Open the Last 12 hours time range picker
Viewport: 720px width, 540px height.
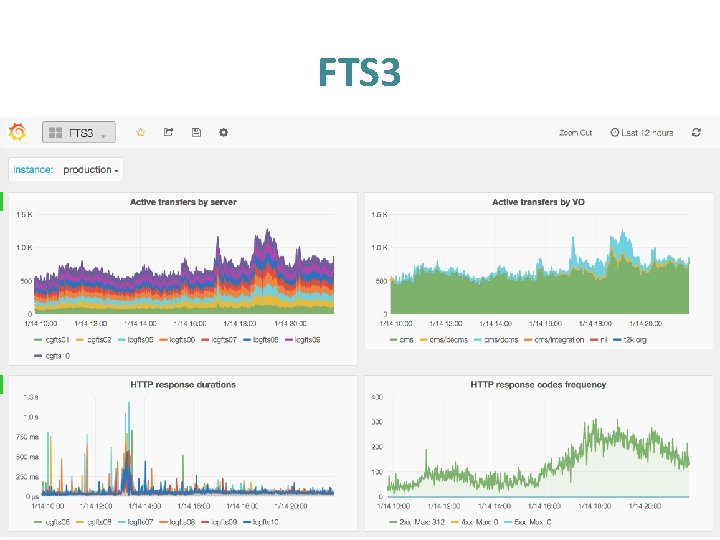(642, 133)
